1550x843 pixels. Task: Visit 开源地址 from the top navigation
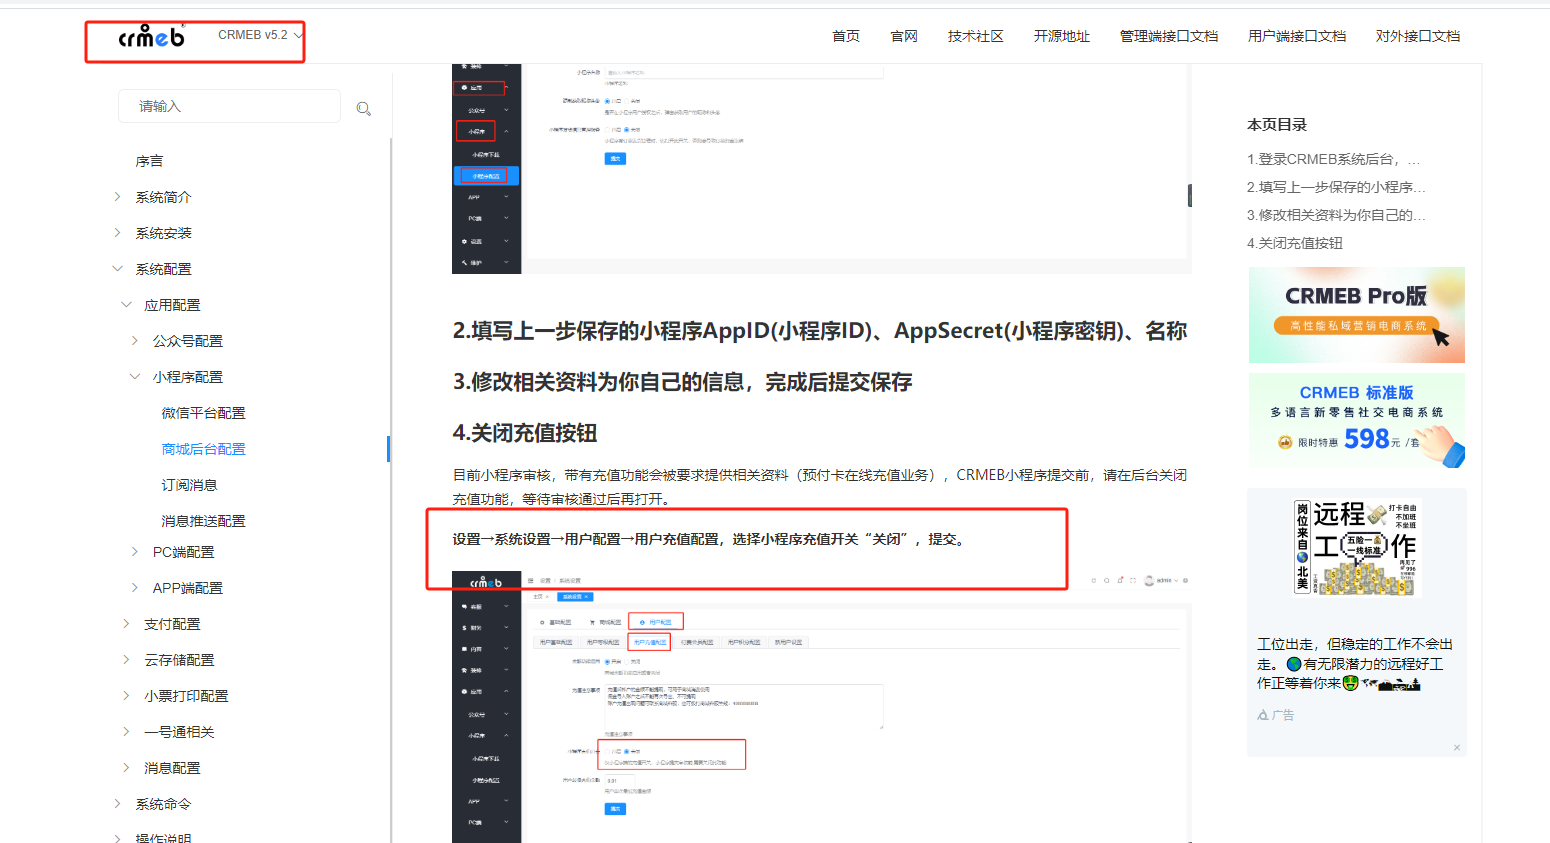coord(1062,36)
